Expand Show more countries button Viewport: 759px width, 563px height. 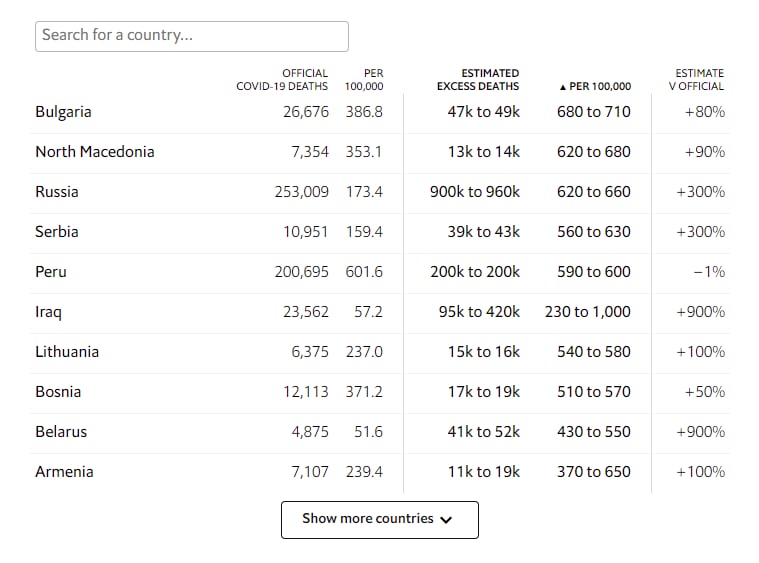click(x=380, y=519)
